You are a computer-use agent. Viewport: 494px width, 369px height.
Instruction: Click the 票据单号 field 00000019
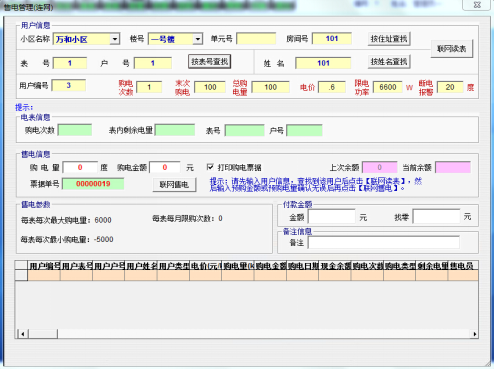click(93, 184)
